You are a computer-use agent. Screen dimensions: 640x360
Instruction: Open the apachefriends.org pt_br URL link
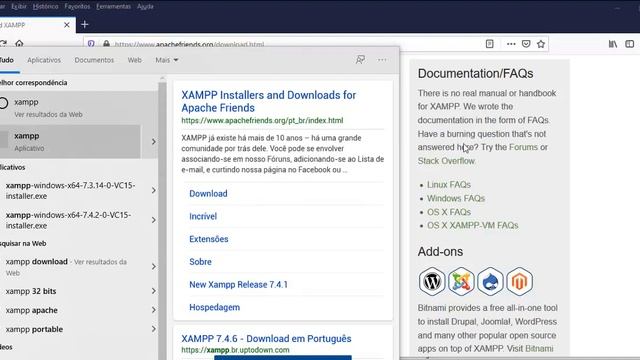coord(262,120)
